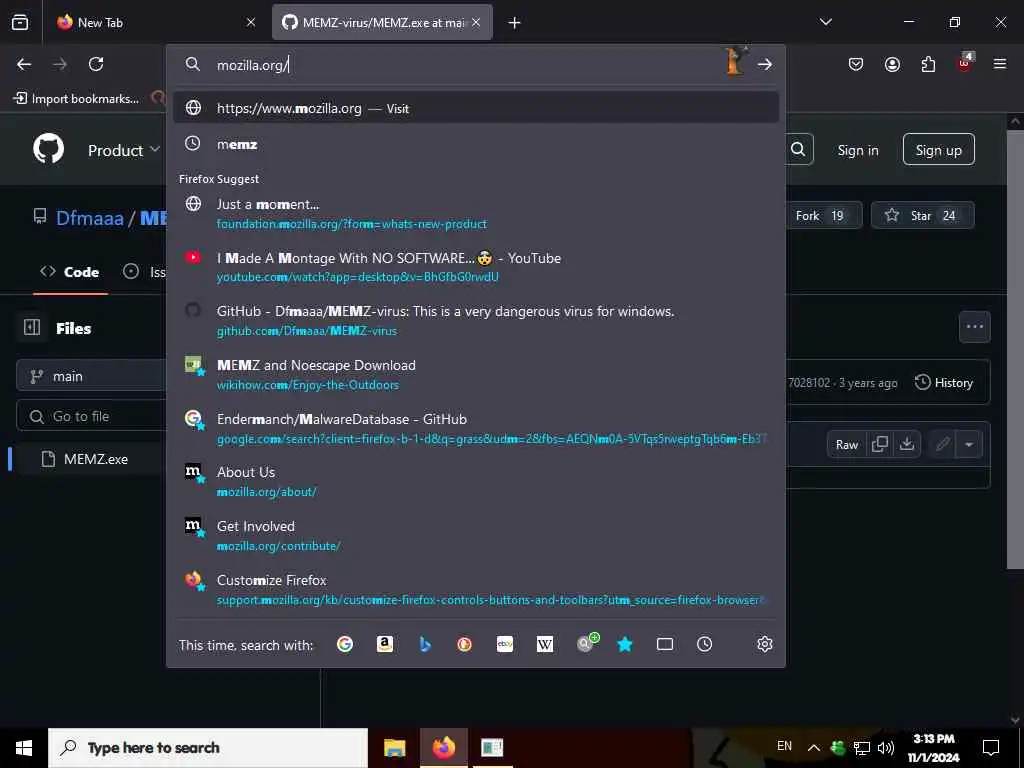Show hidden system tray icons

(x=814, y=747)
